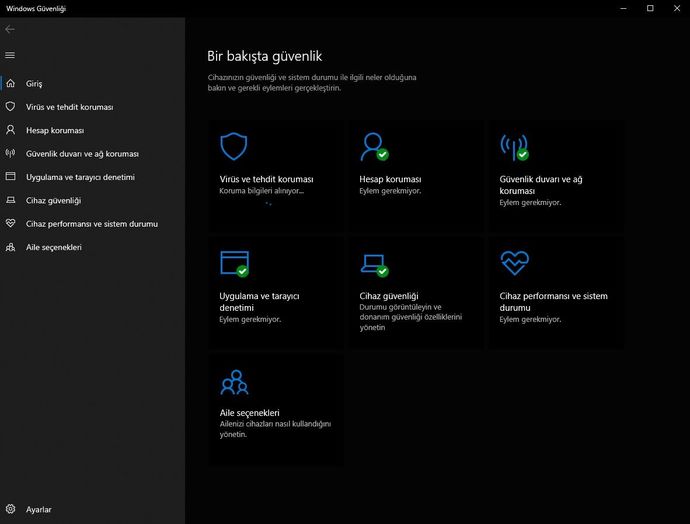Open Cihaz performansı ve sistem durumu tile title
The height and width of the screenshot is (524, 690).
553,302
